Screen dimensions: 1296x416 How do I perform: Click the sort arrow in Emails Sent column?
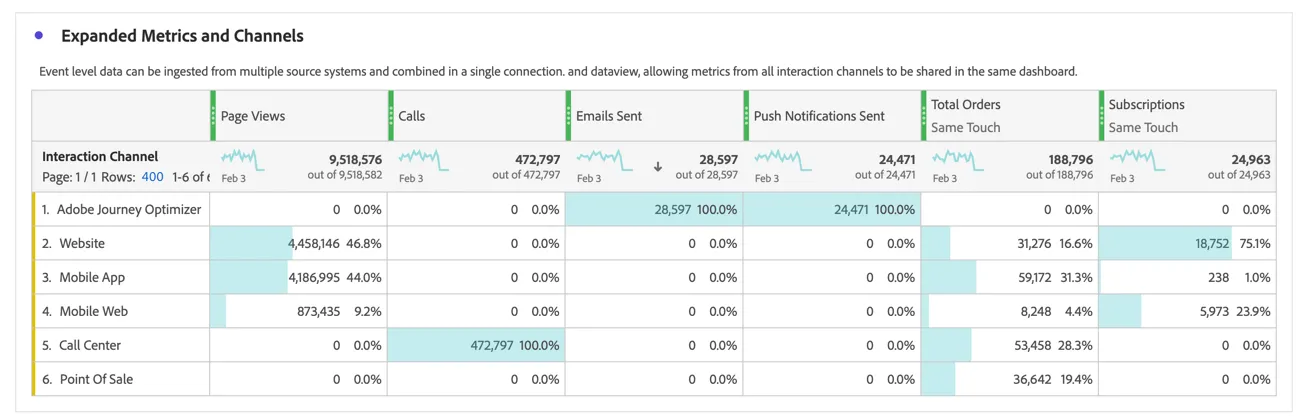657,167
